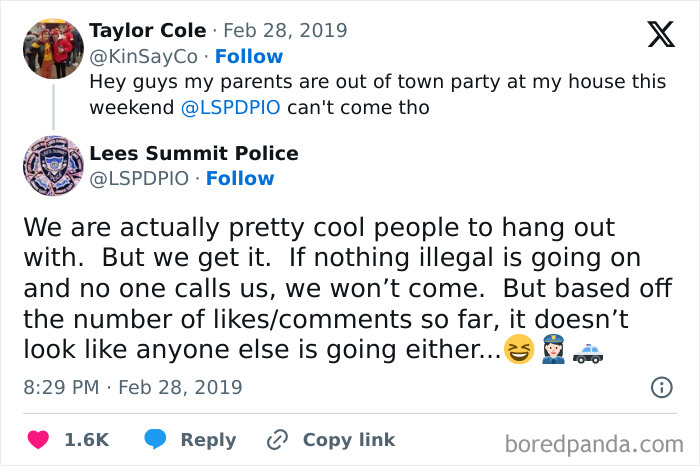Follow @KinSayCo account

(249, 56)
